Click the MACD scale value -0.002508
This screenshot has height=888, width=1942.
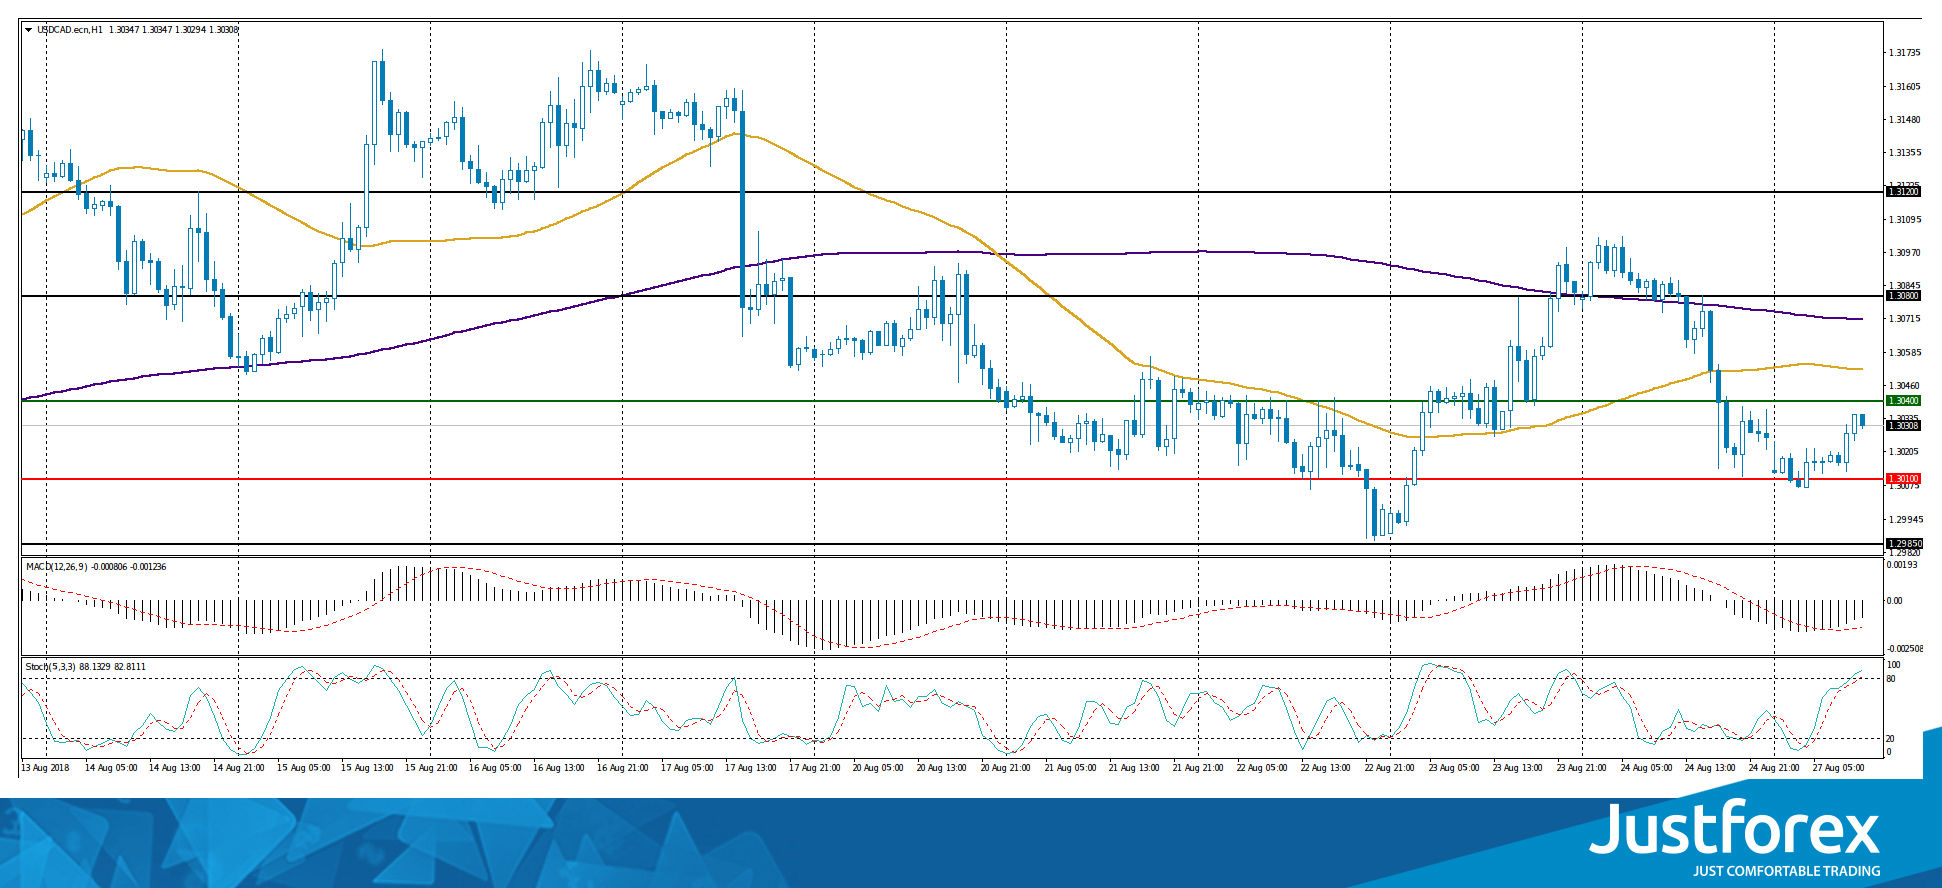(x=1903, y=650)
